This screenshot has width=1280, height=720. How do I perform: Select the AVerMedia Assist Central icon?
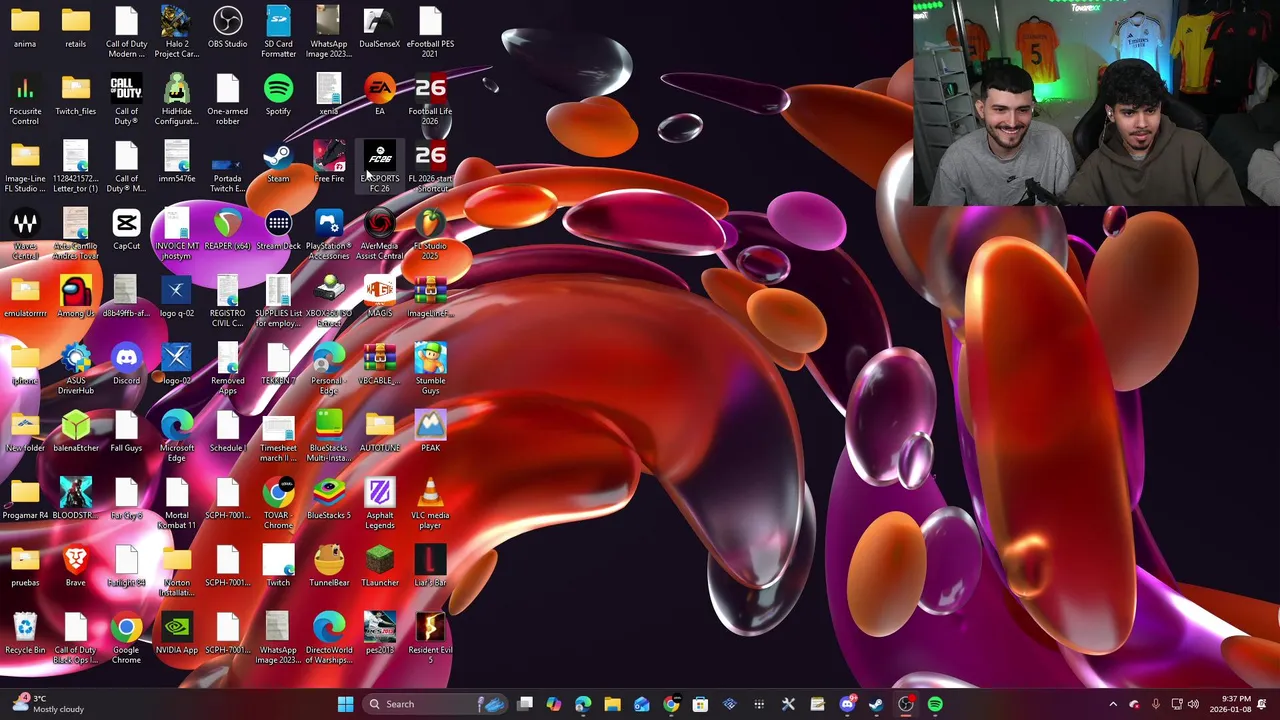tap(380, 234)
